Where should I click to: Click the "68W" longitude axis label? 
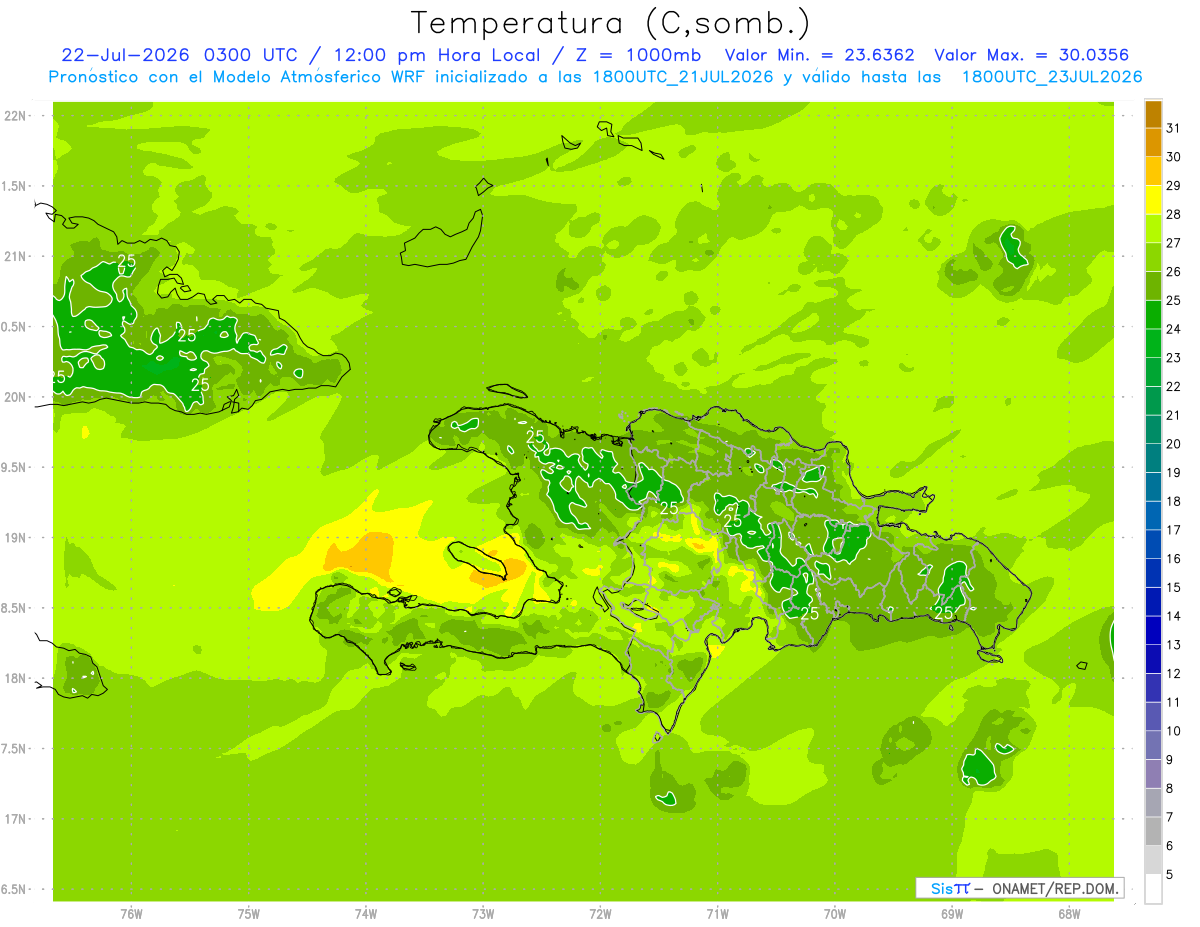click(1068, 915)
